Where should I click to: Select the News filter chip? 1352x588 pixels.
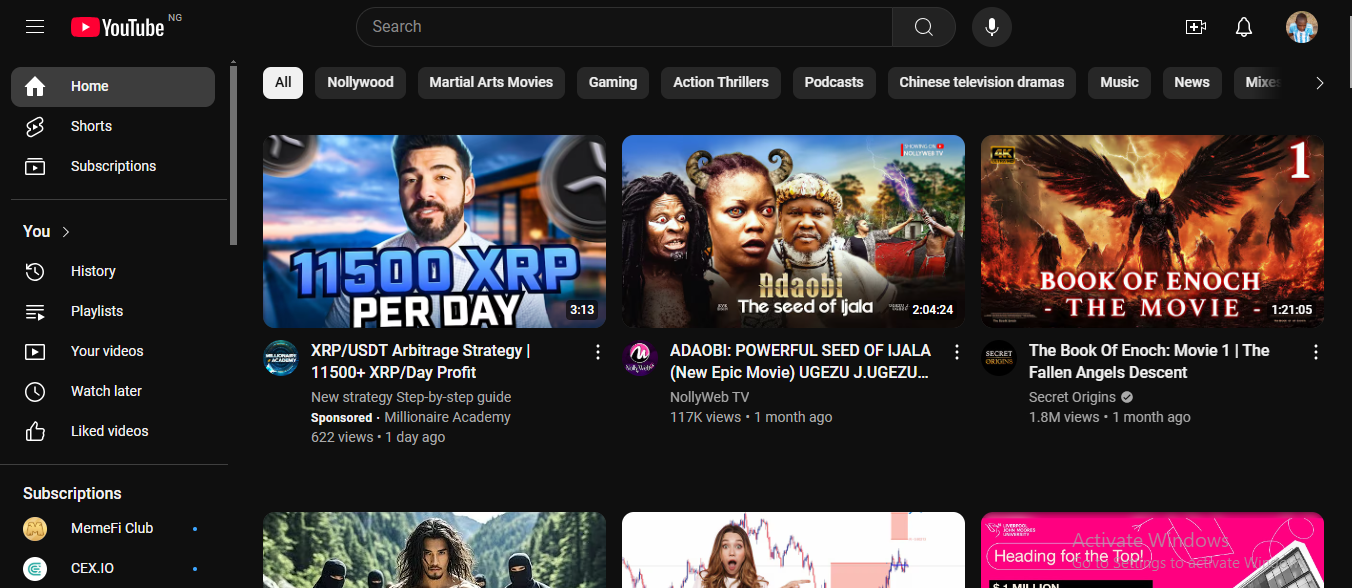pyautogui.click(x=1192, y=83)
